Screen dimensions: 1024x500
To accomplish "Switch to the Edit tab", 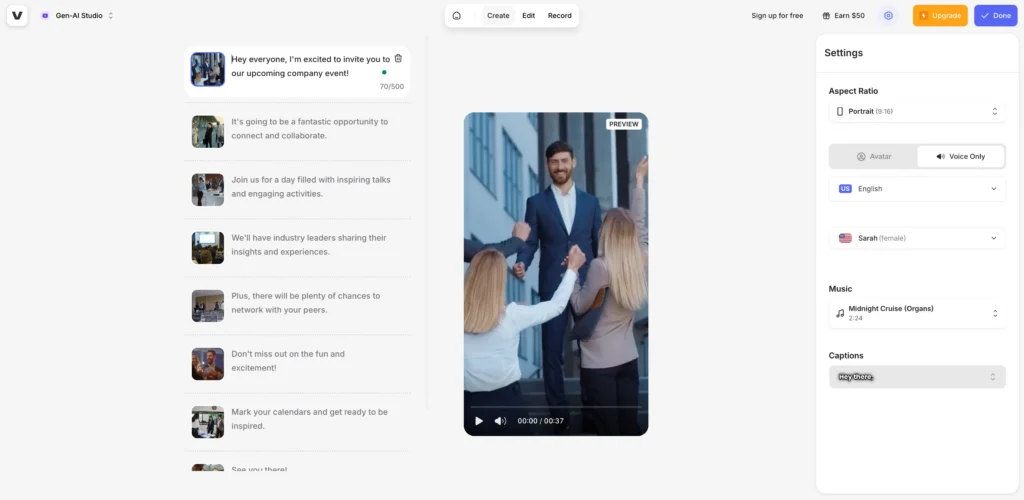I will point(528,16).
